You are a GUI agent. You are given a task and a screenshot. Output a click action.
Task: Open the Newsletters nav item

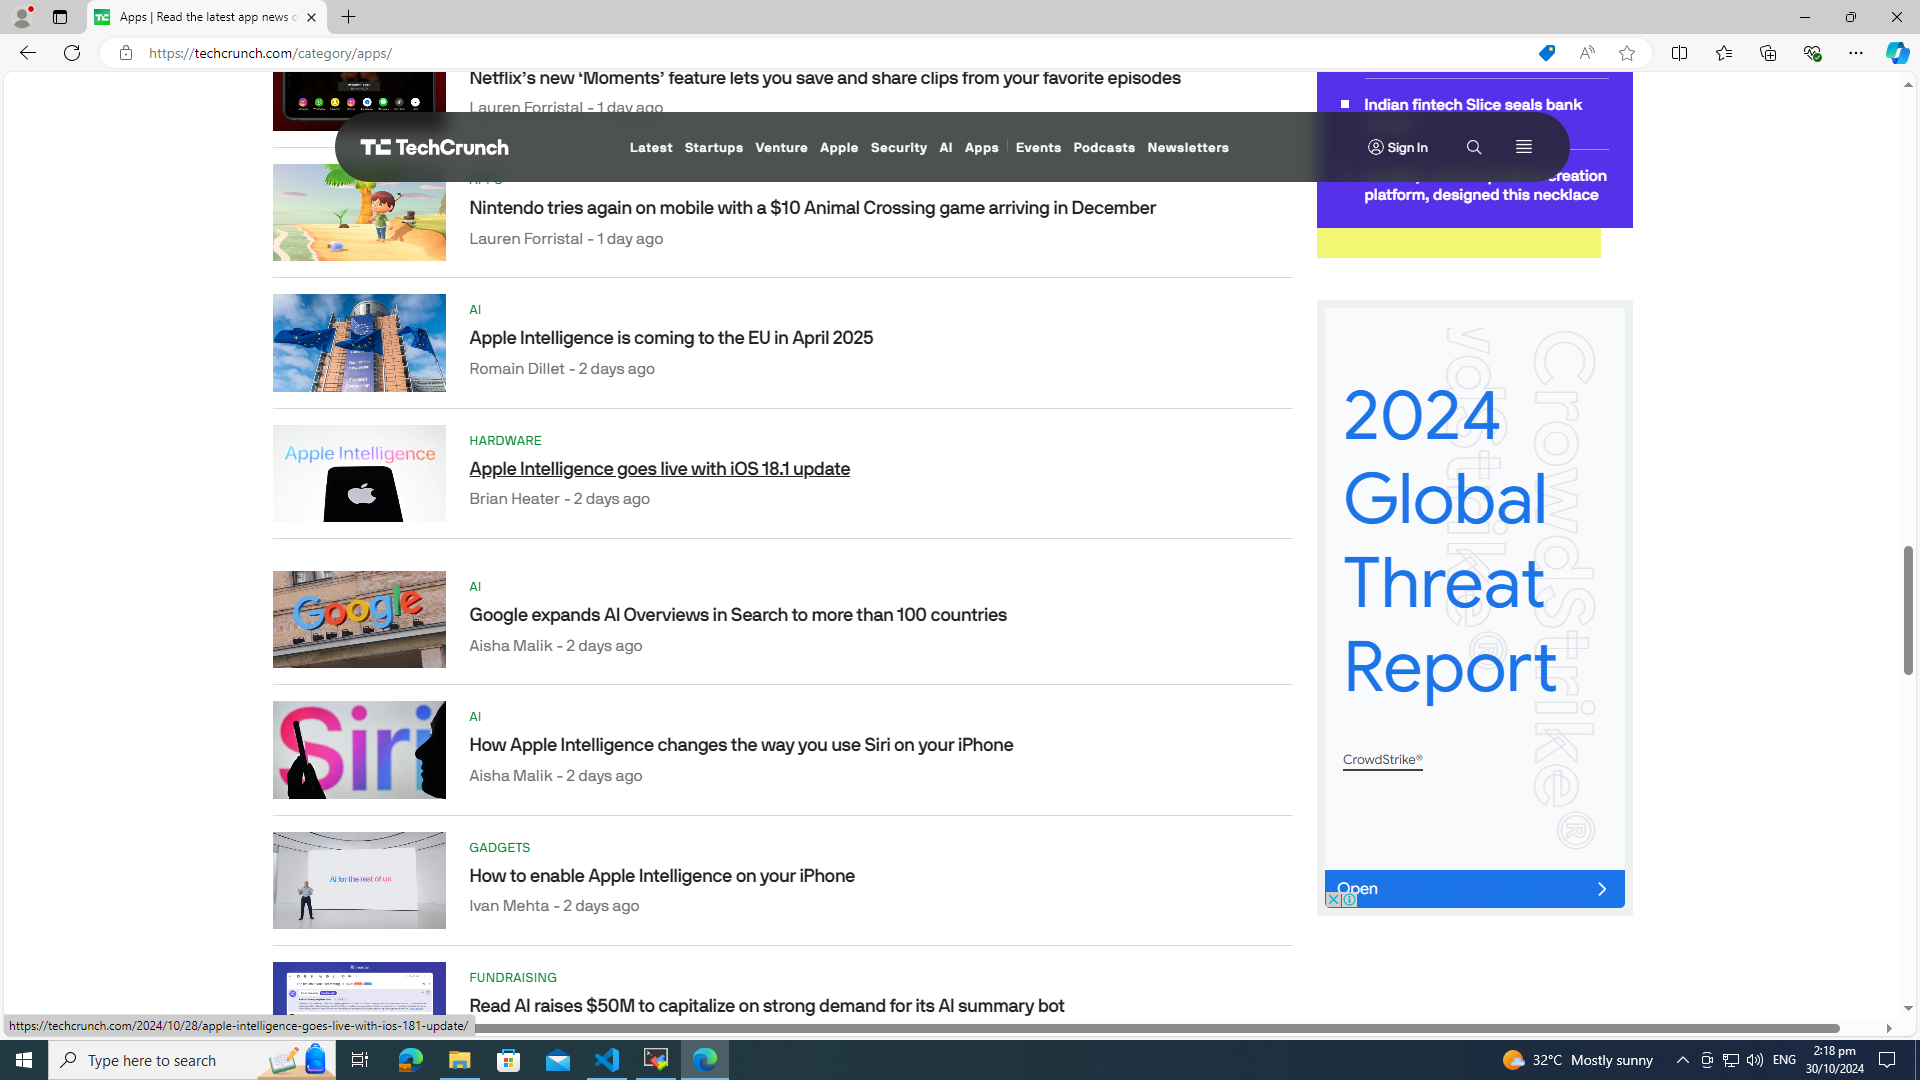point(1188,148)
